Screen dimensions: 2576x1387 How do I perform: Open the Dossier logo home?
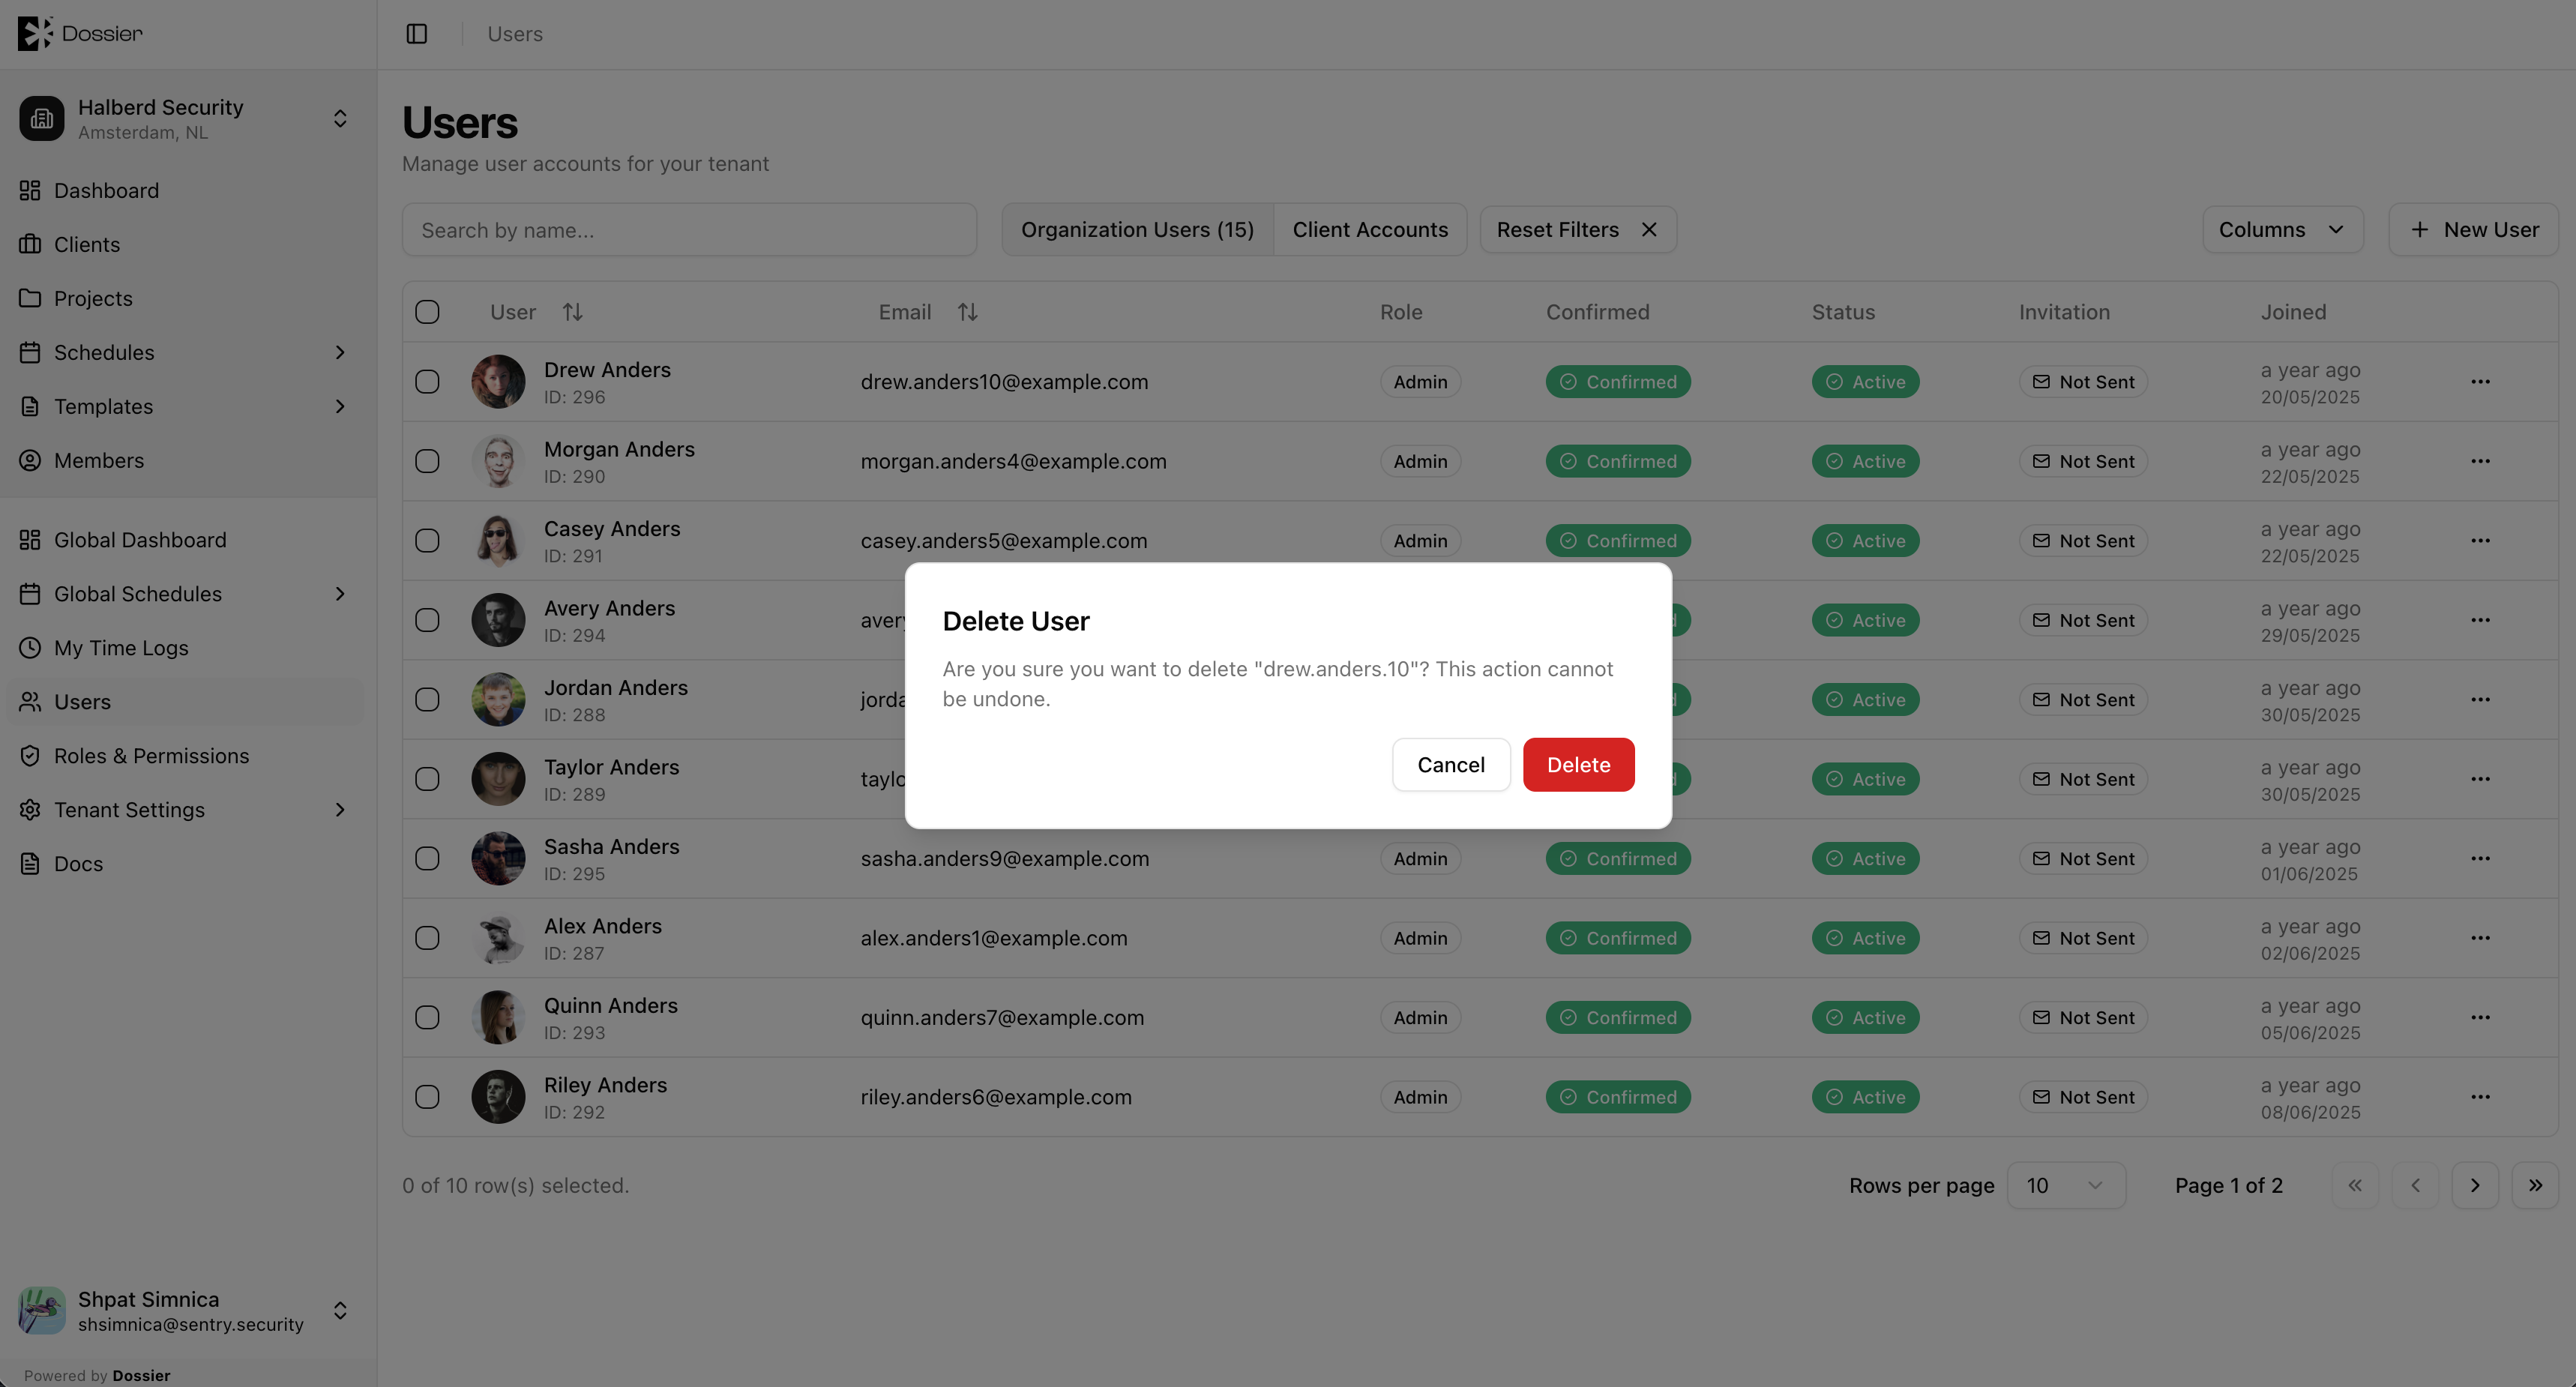(x=80, y=33)
